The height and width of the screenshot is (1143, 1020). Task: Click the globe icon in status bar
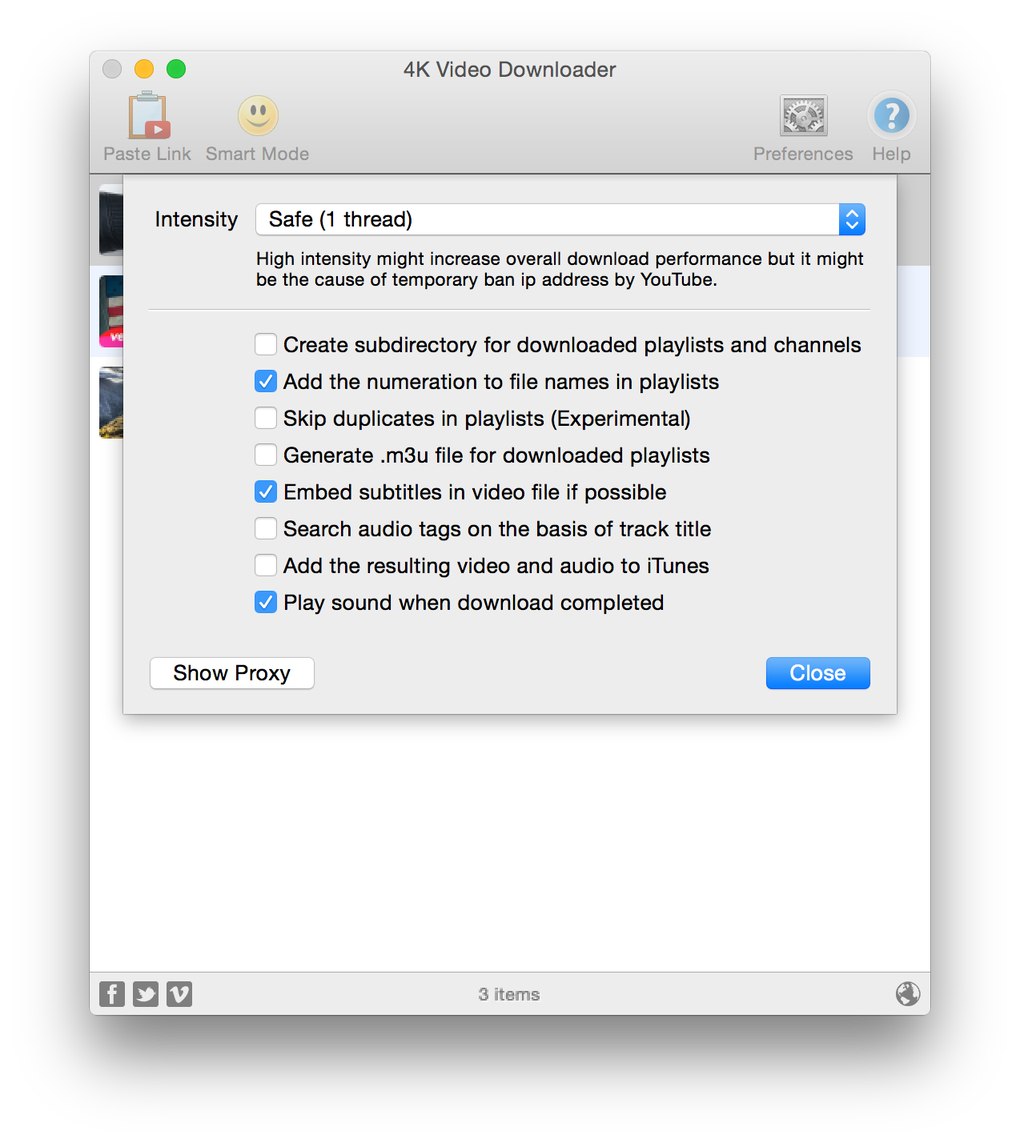click(908, 994)
